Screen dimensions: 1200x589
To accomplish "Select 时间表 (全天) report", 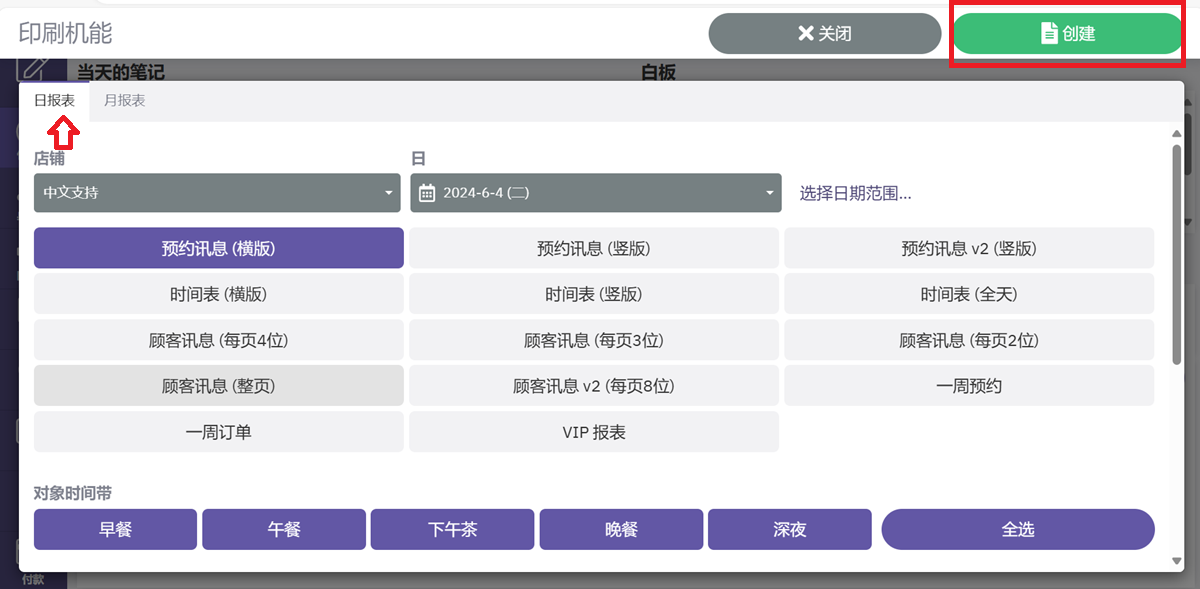I will tap(969, 294).
